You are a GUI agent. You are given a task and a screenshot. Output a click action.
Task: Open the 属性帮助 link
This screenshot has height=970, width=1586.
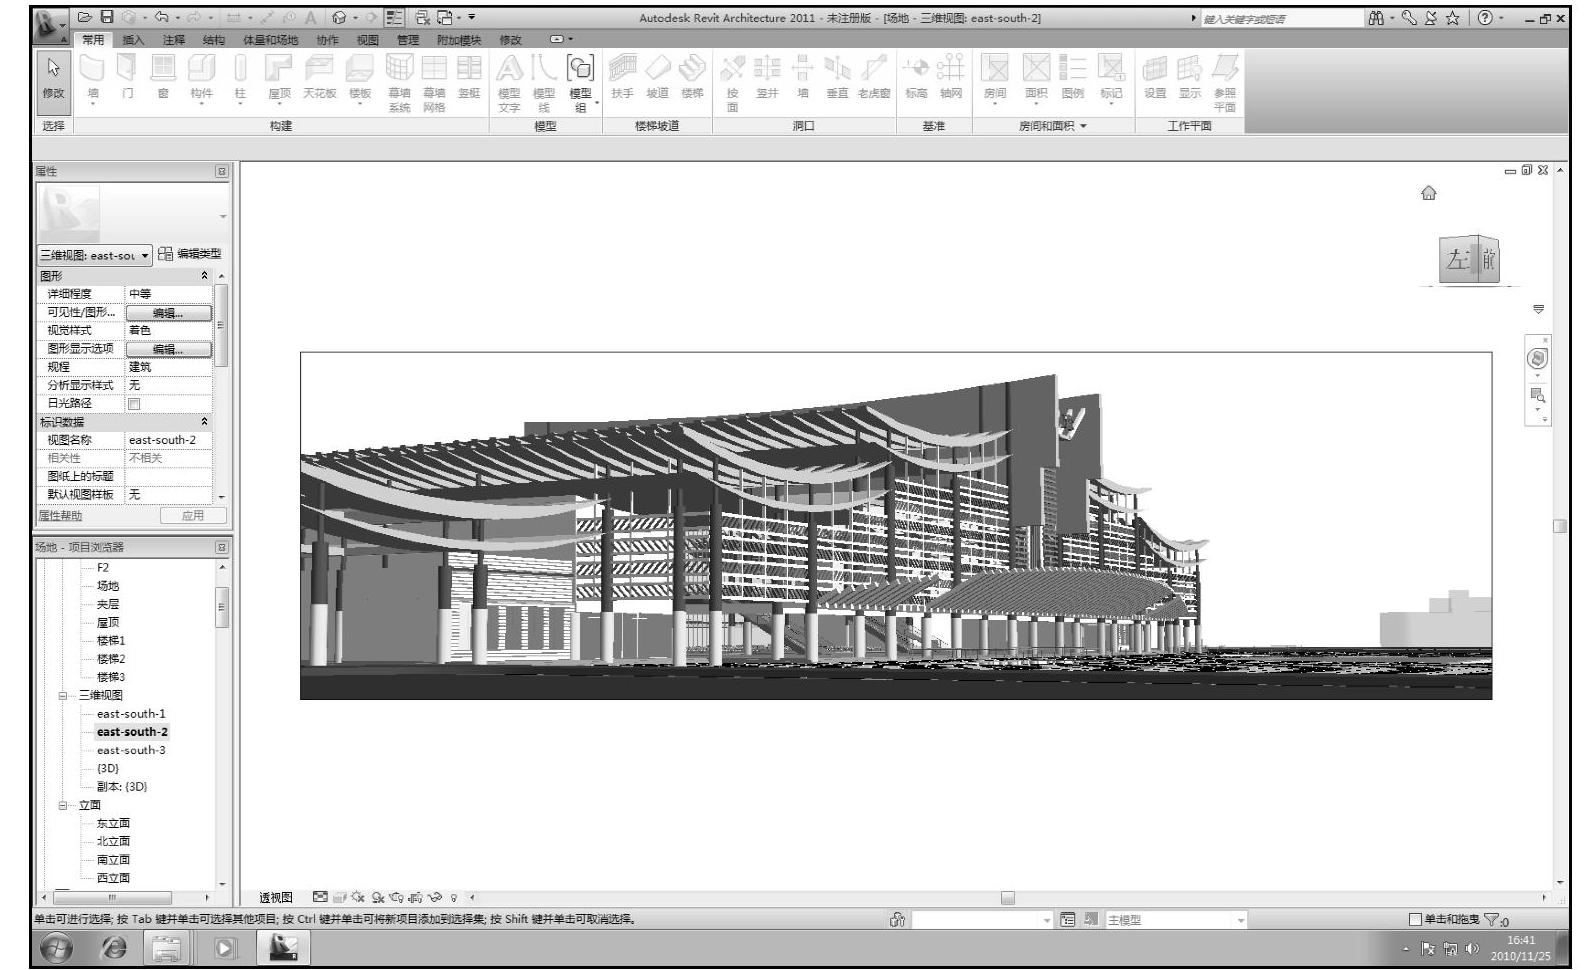61,516
